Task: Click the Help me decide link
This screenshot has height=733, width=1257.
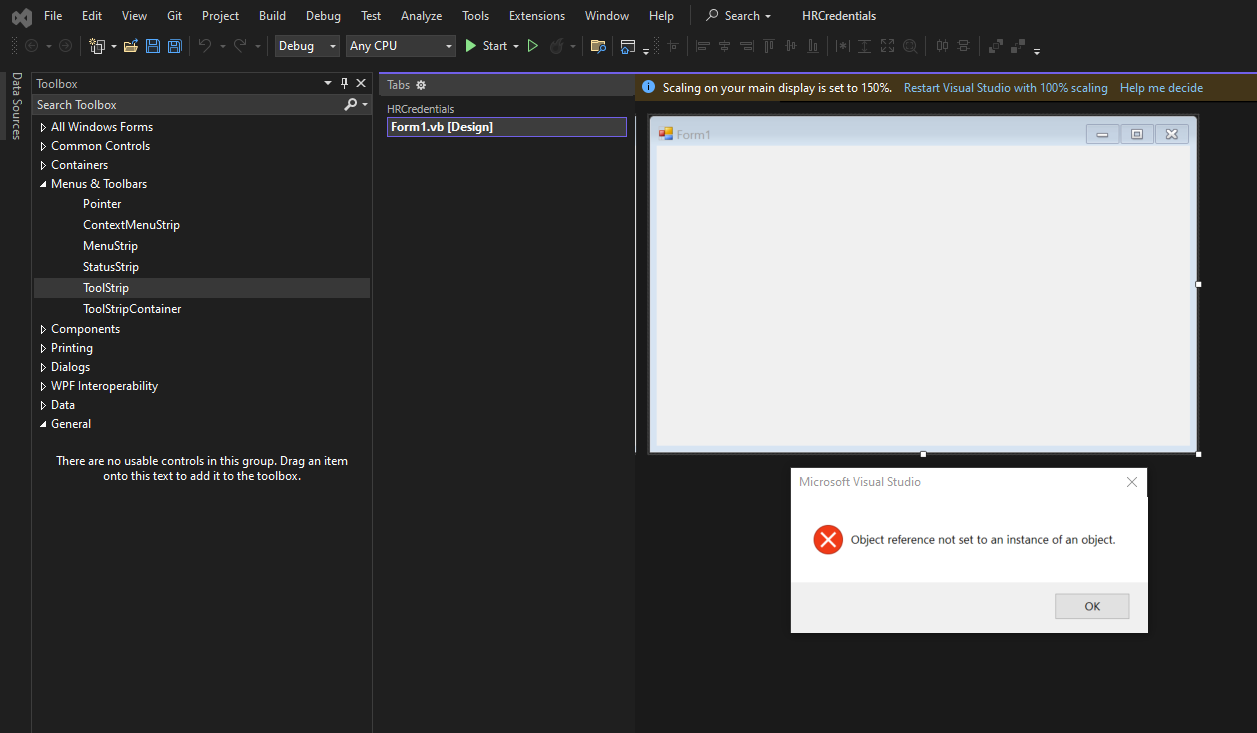Action: coord(1161,88)
